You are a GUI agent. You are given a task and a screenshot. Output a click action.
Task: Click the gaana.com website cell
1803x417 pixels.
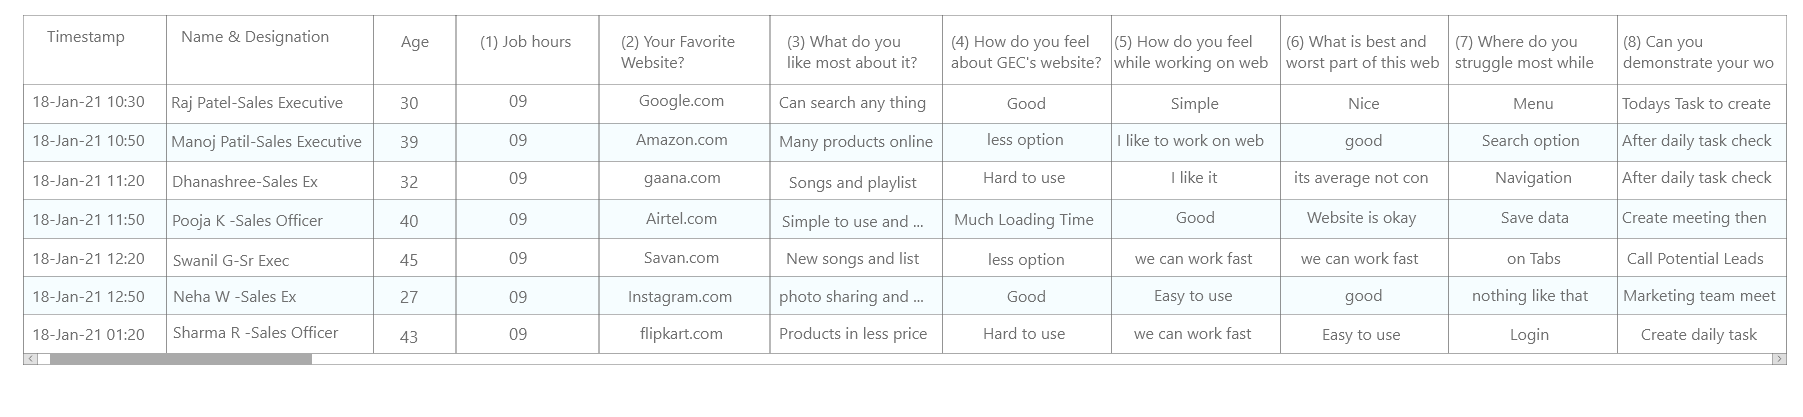[684, 179]
